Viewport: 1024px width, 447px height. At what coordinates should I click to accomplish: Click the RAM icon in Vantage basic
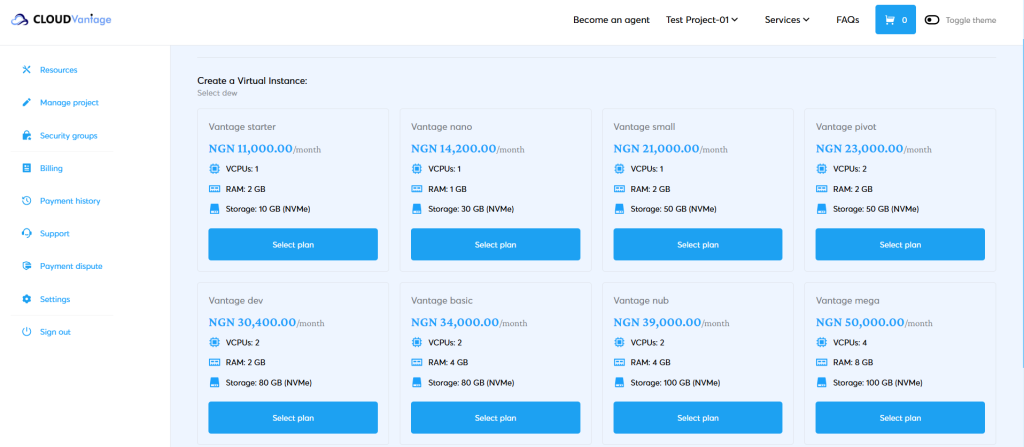click(417, 362)
